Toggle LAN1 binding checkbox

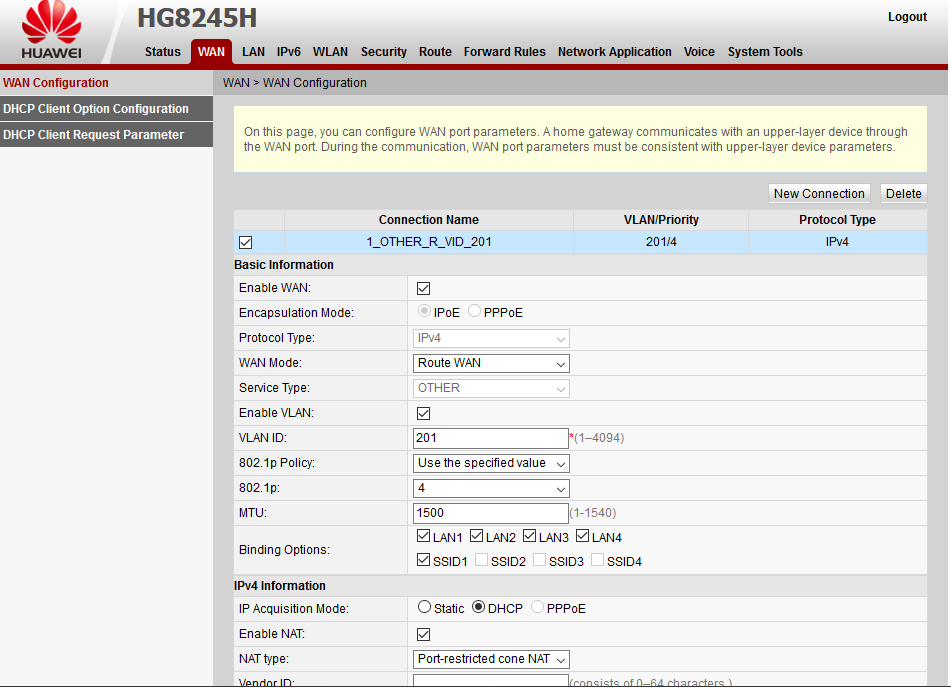pos(423,536)
